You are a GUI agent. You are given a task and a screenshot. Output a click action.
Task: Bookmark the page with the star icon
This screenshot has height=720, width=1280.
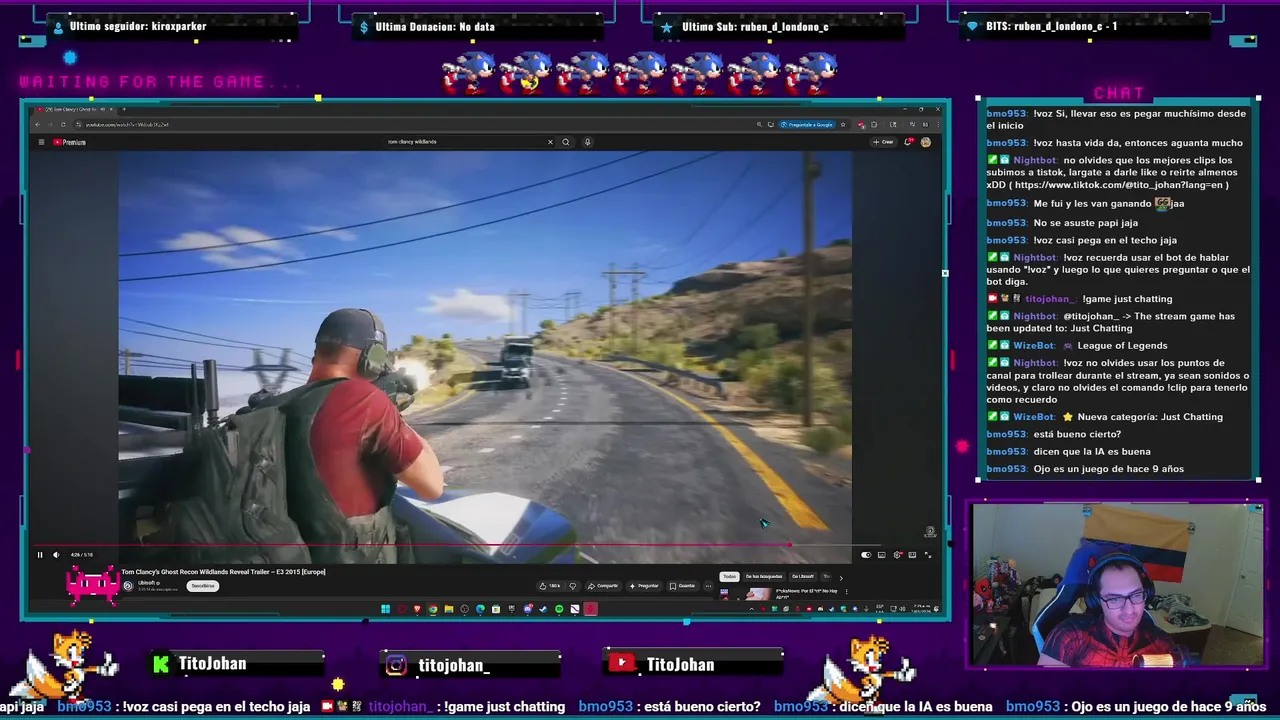click(x=843, y=125)
